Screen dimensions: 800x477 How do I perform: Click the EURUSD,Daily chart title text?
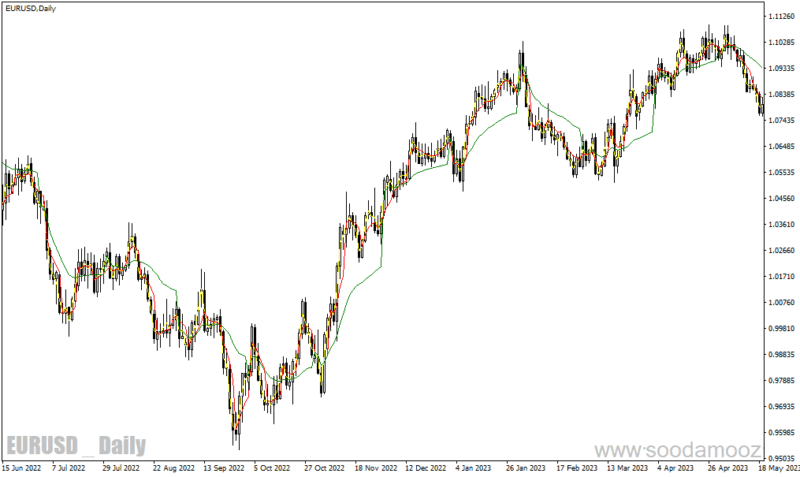31,9
